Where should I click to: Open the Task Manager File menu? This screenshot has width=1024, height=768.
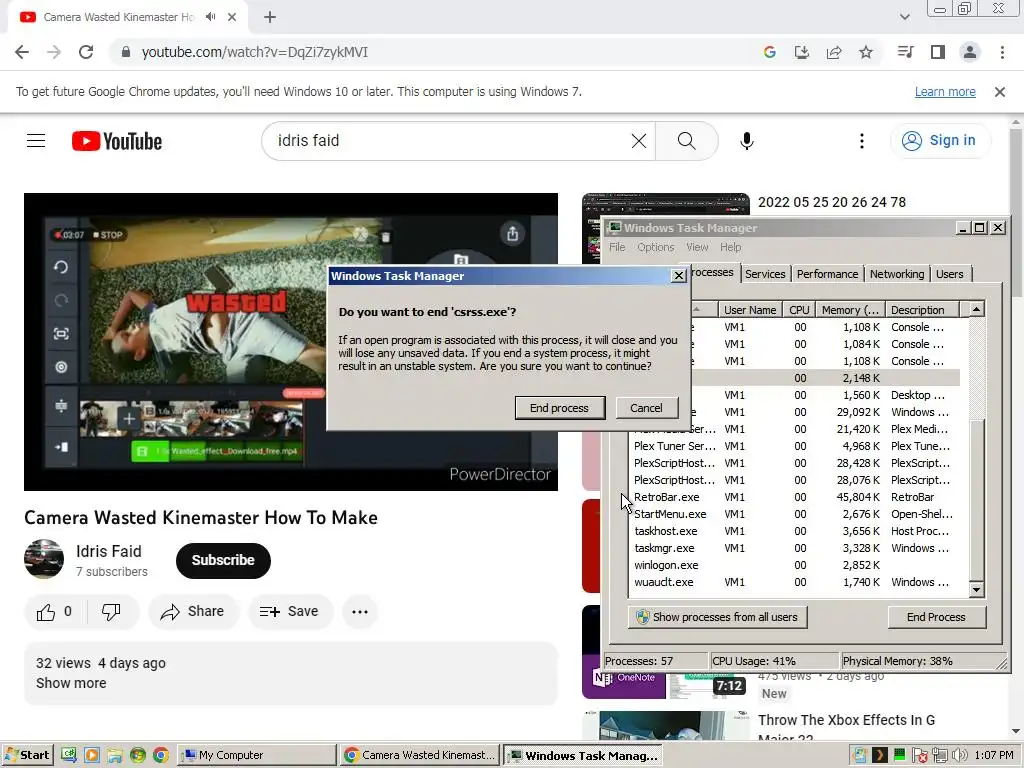[617, 247]
